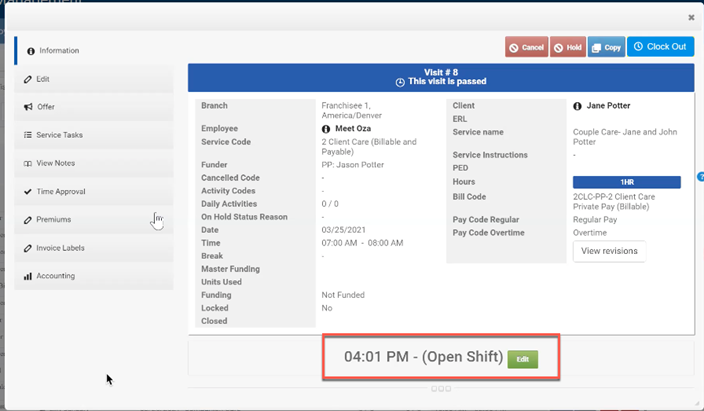The image size is (704, 411).
Task: Select the Premiums tab
Action: [53, 219]
